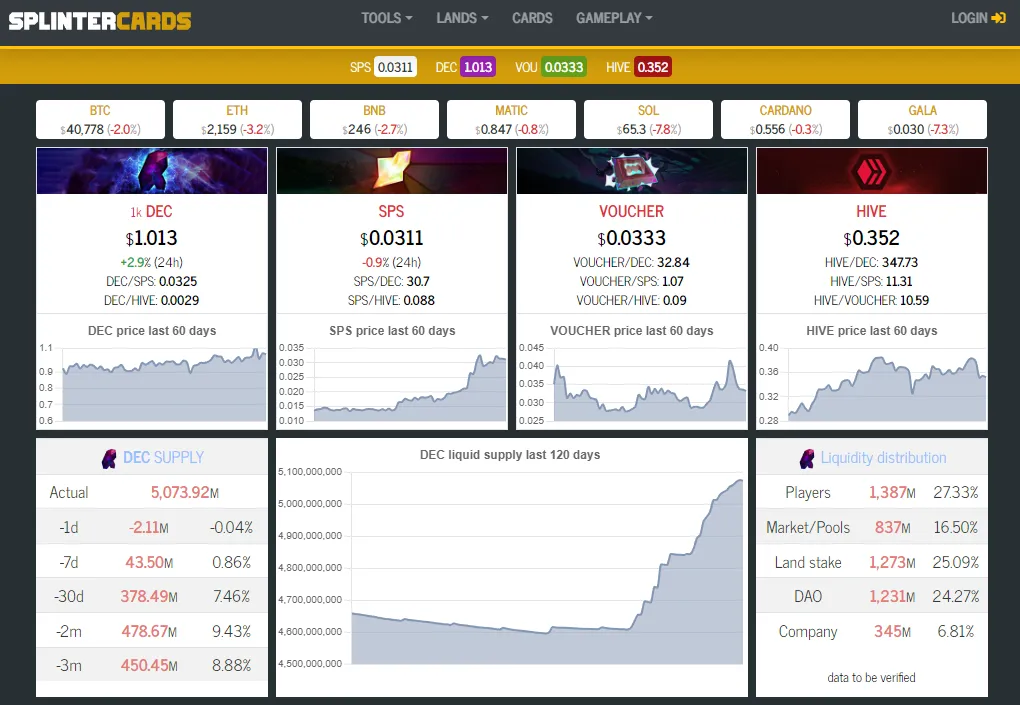Open the TOOLS dropdown menu
This screenshot has width=1020, height=705.
(386, 18)
